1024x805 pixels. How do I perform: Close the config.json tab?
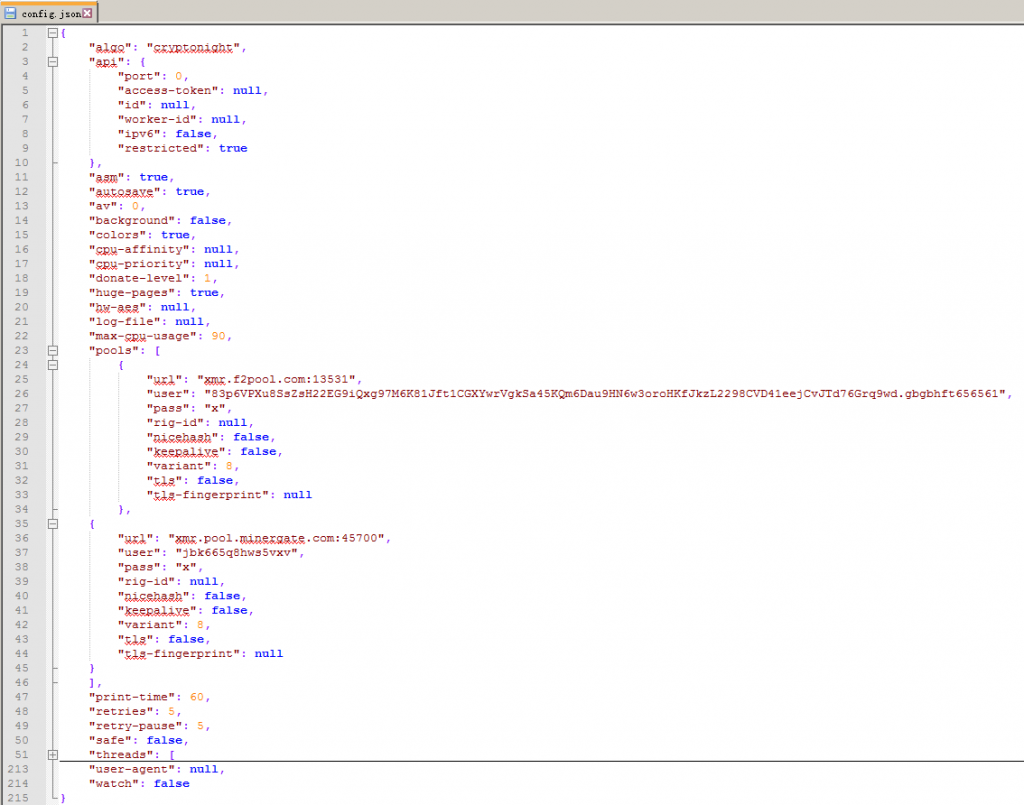[87, 13]
